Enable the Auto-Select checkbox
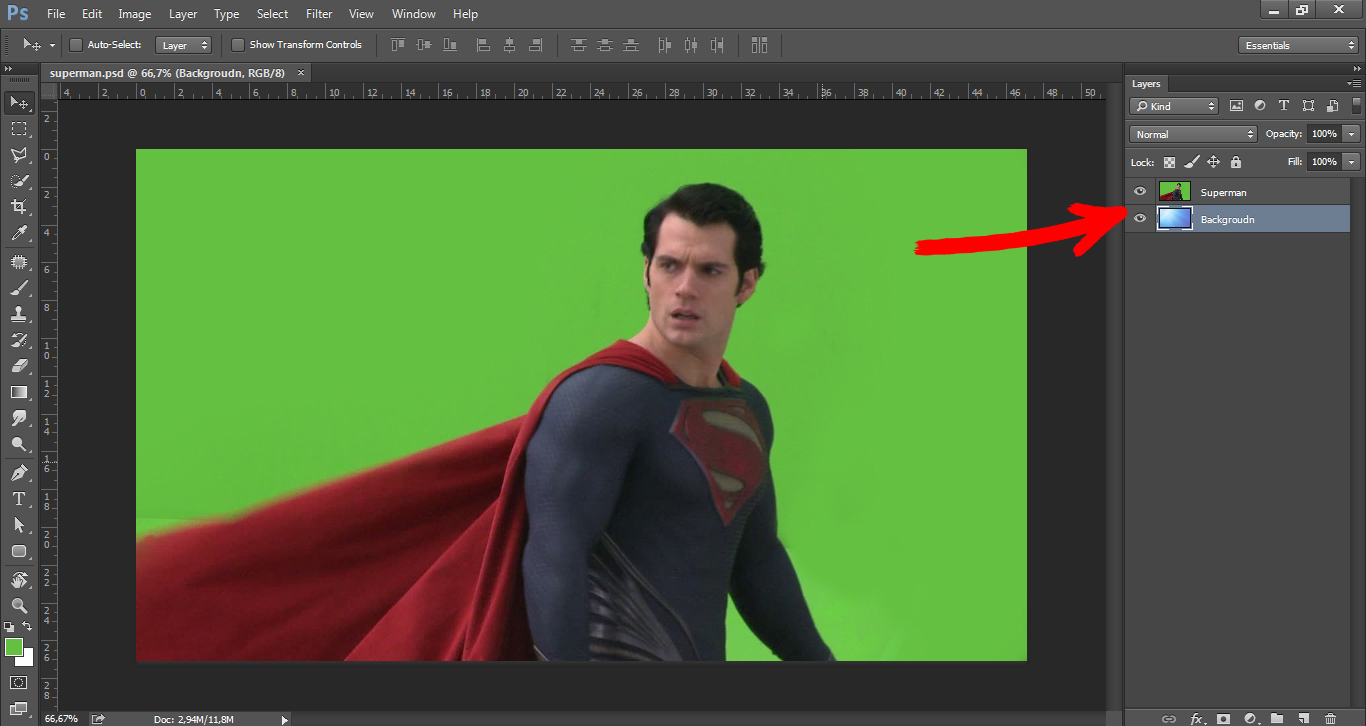The height and width of the screenshot is (726, 1366). pos(76,45)
